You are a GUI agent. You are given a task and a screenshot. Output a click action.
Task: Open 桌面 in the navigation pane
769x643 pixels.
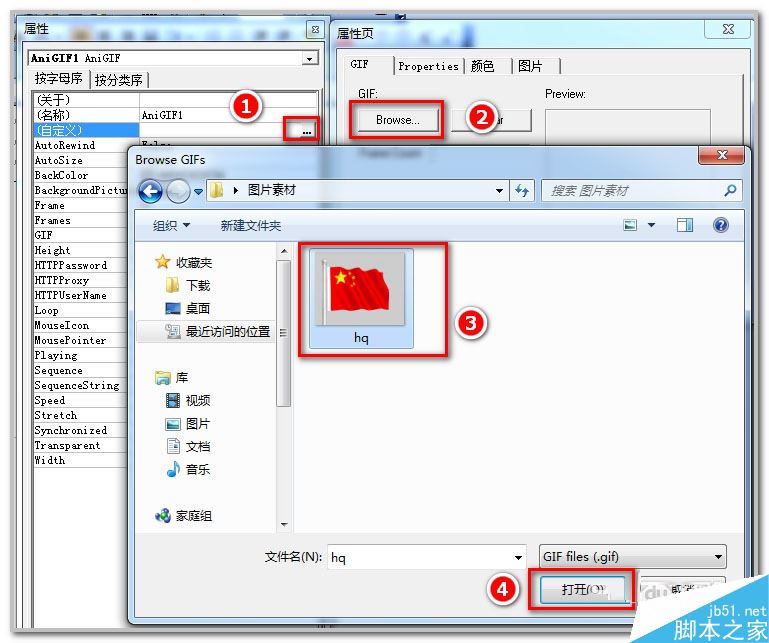tap(188, 309)
